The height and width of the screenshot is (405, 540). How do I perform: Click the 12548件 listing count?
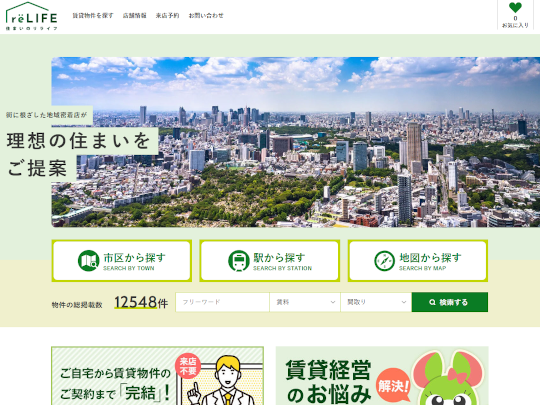pyautogui.click(x=141, y=302)
